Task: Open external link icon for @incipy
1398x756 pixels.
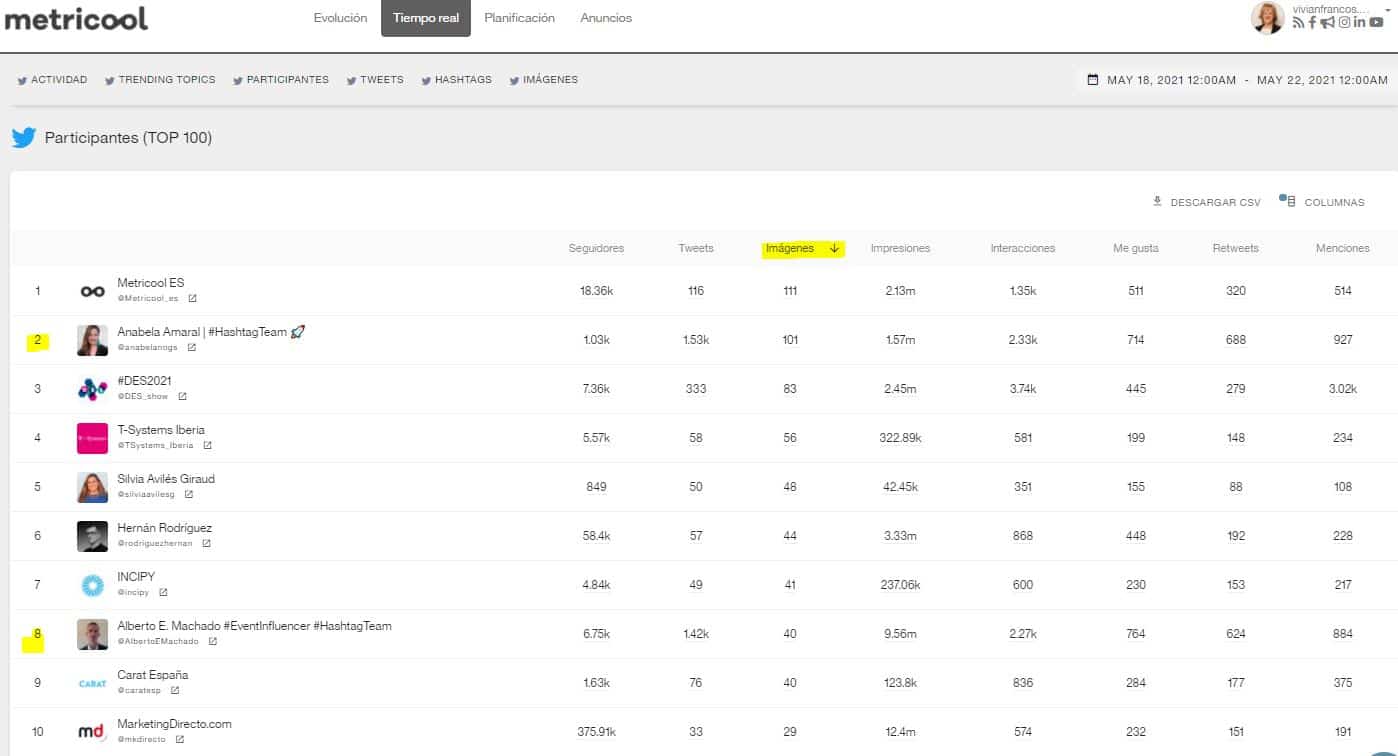Action: tap(163, 592)
